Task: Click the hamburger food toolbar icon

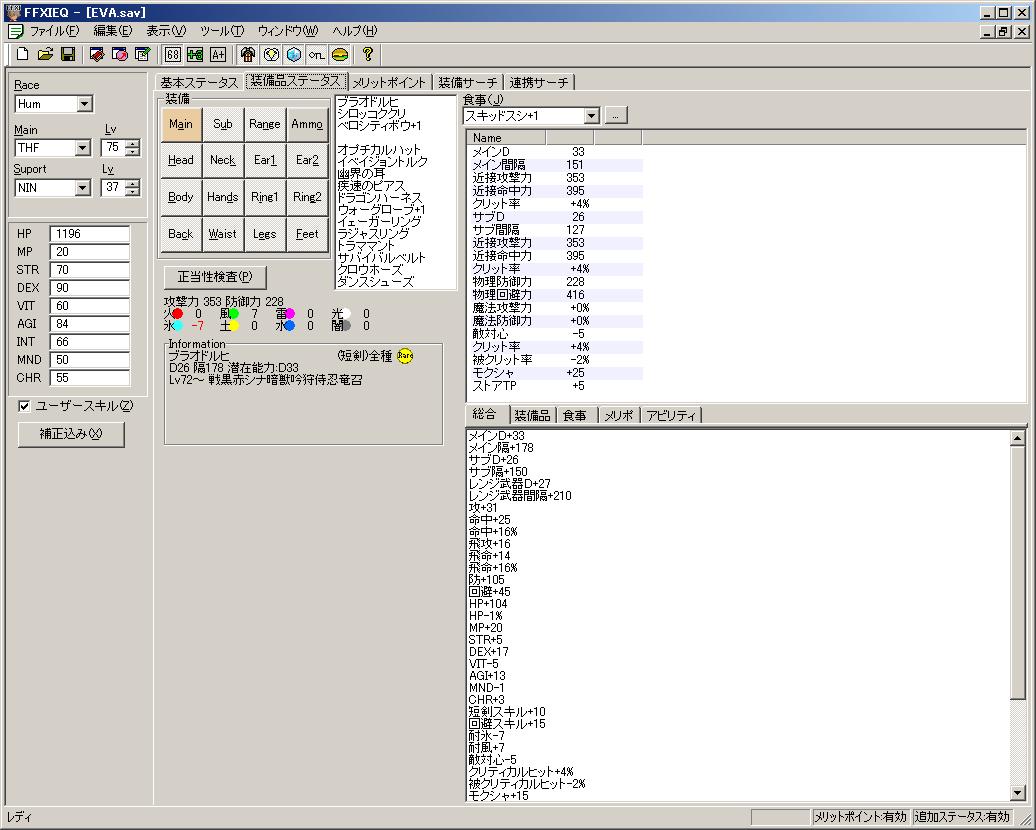Action: [x=340, y=55]
